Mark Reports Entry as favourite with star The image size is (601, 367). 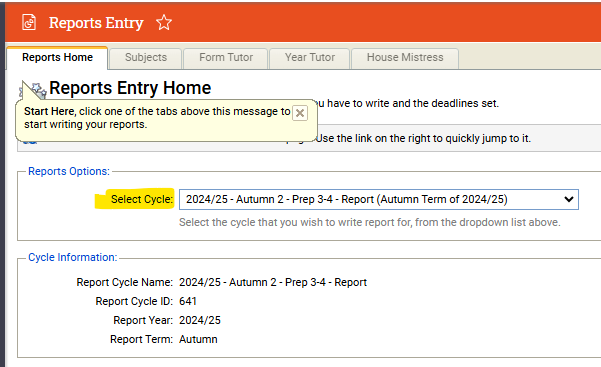(x=164, y=22)
